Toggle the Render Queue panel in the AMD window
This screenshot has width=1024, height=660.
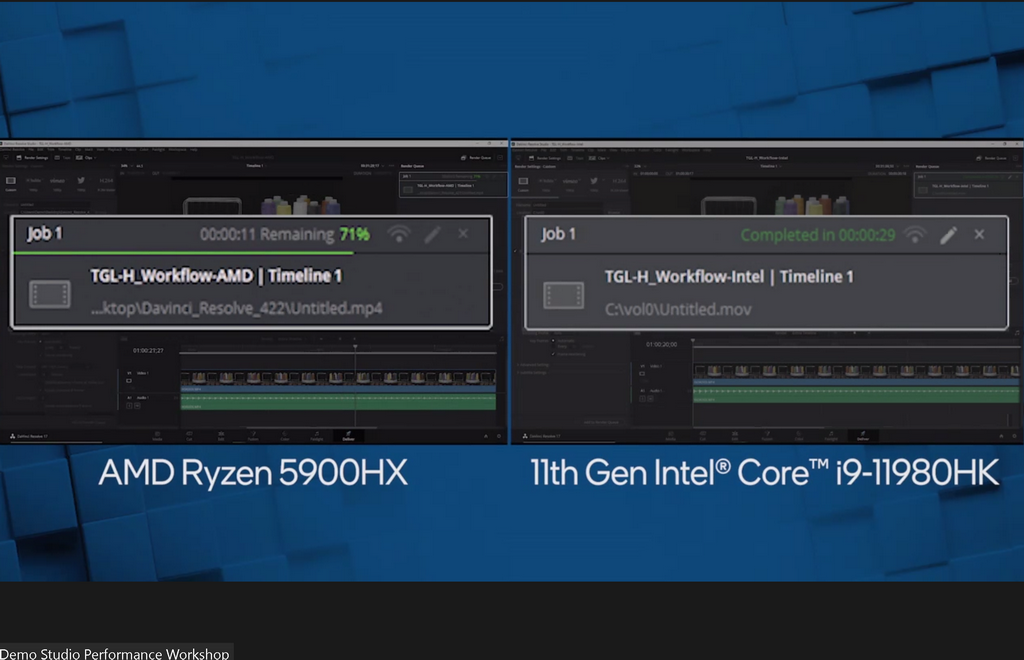476,157
